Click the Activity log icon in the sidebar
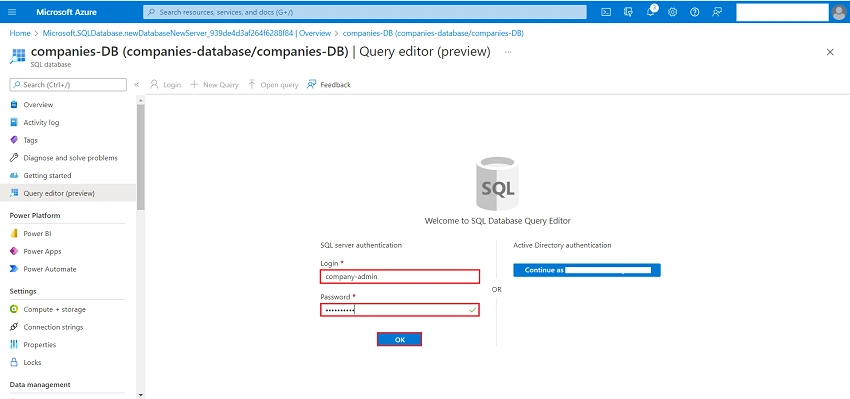 (14, 123)
